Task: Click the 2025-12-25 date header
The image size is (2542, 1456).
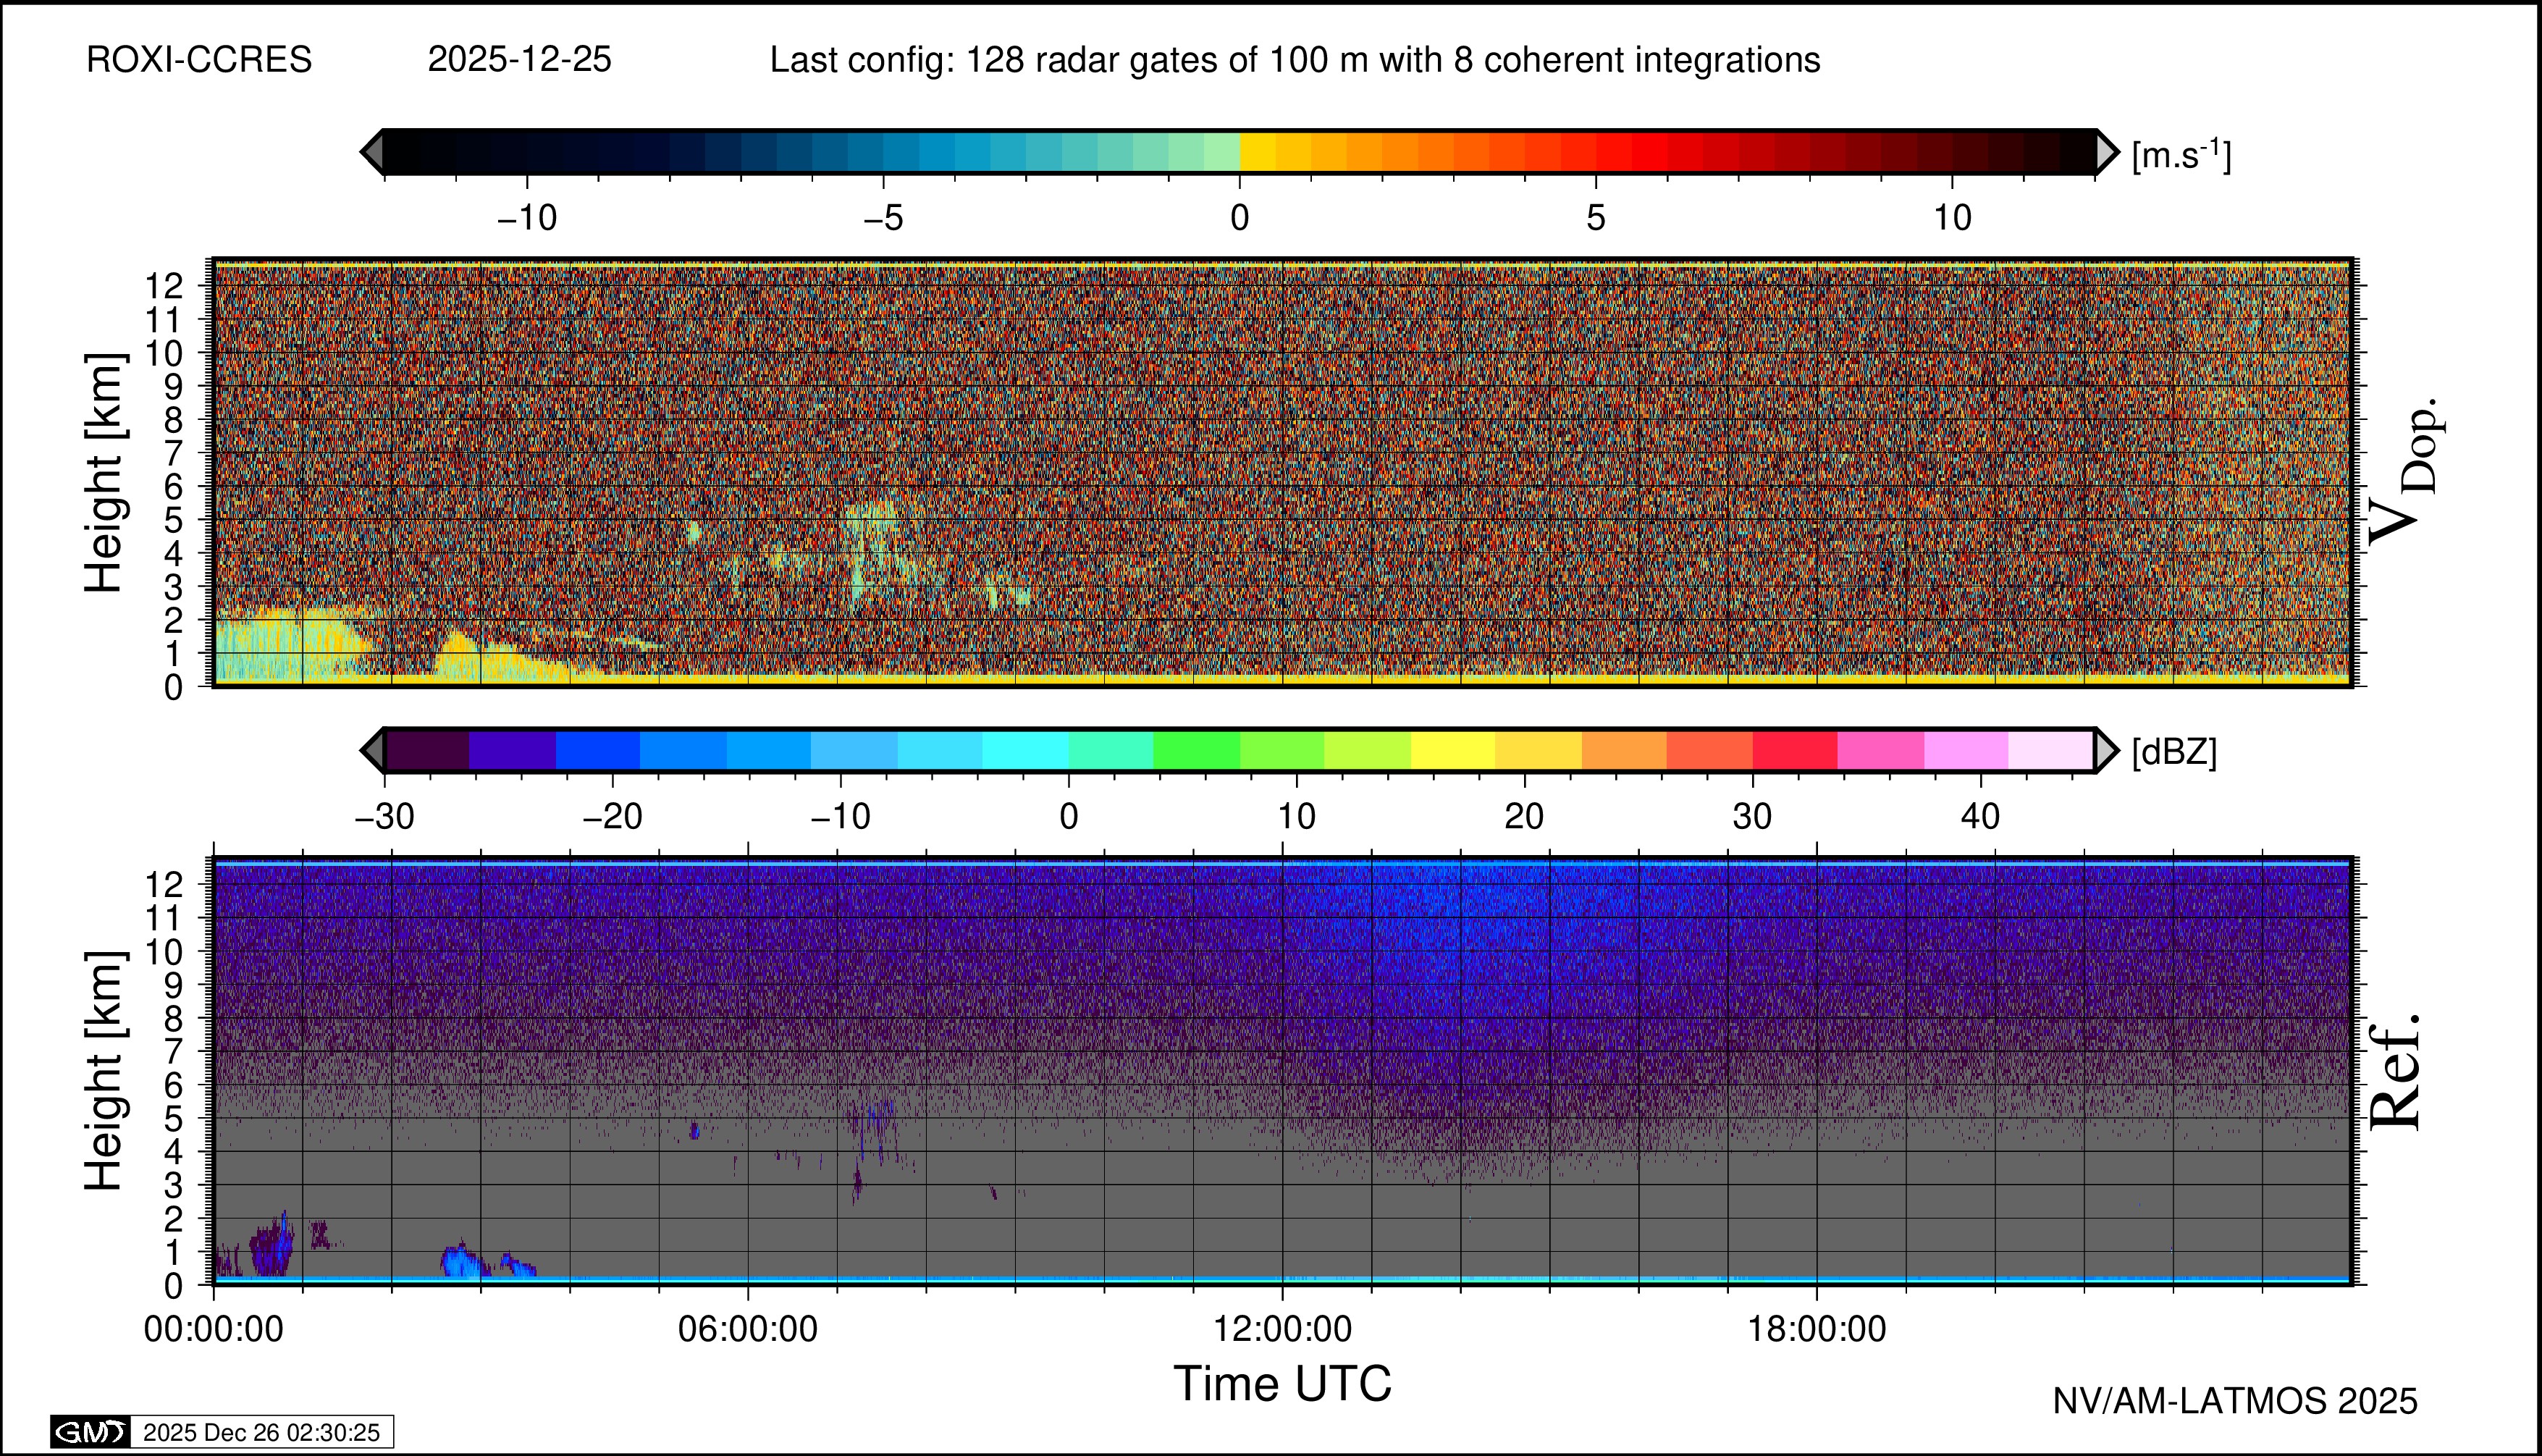Action: click(x=519, y=60)
